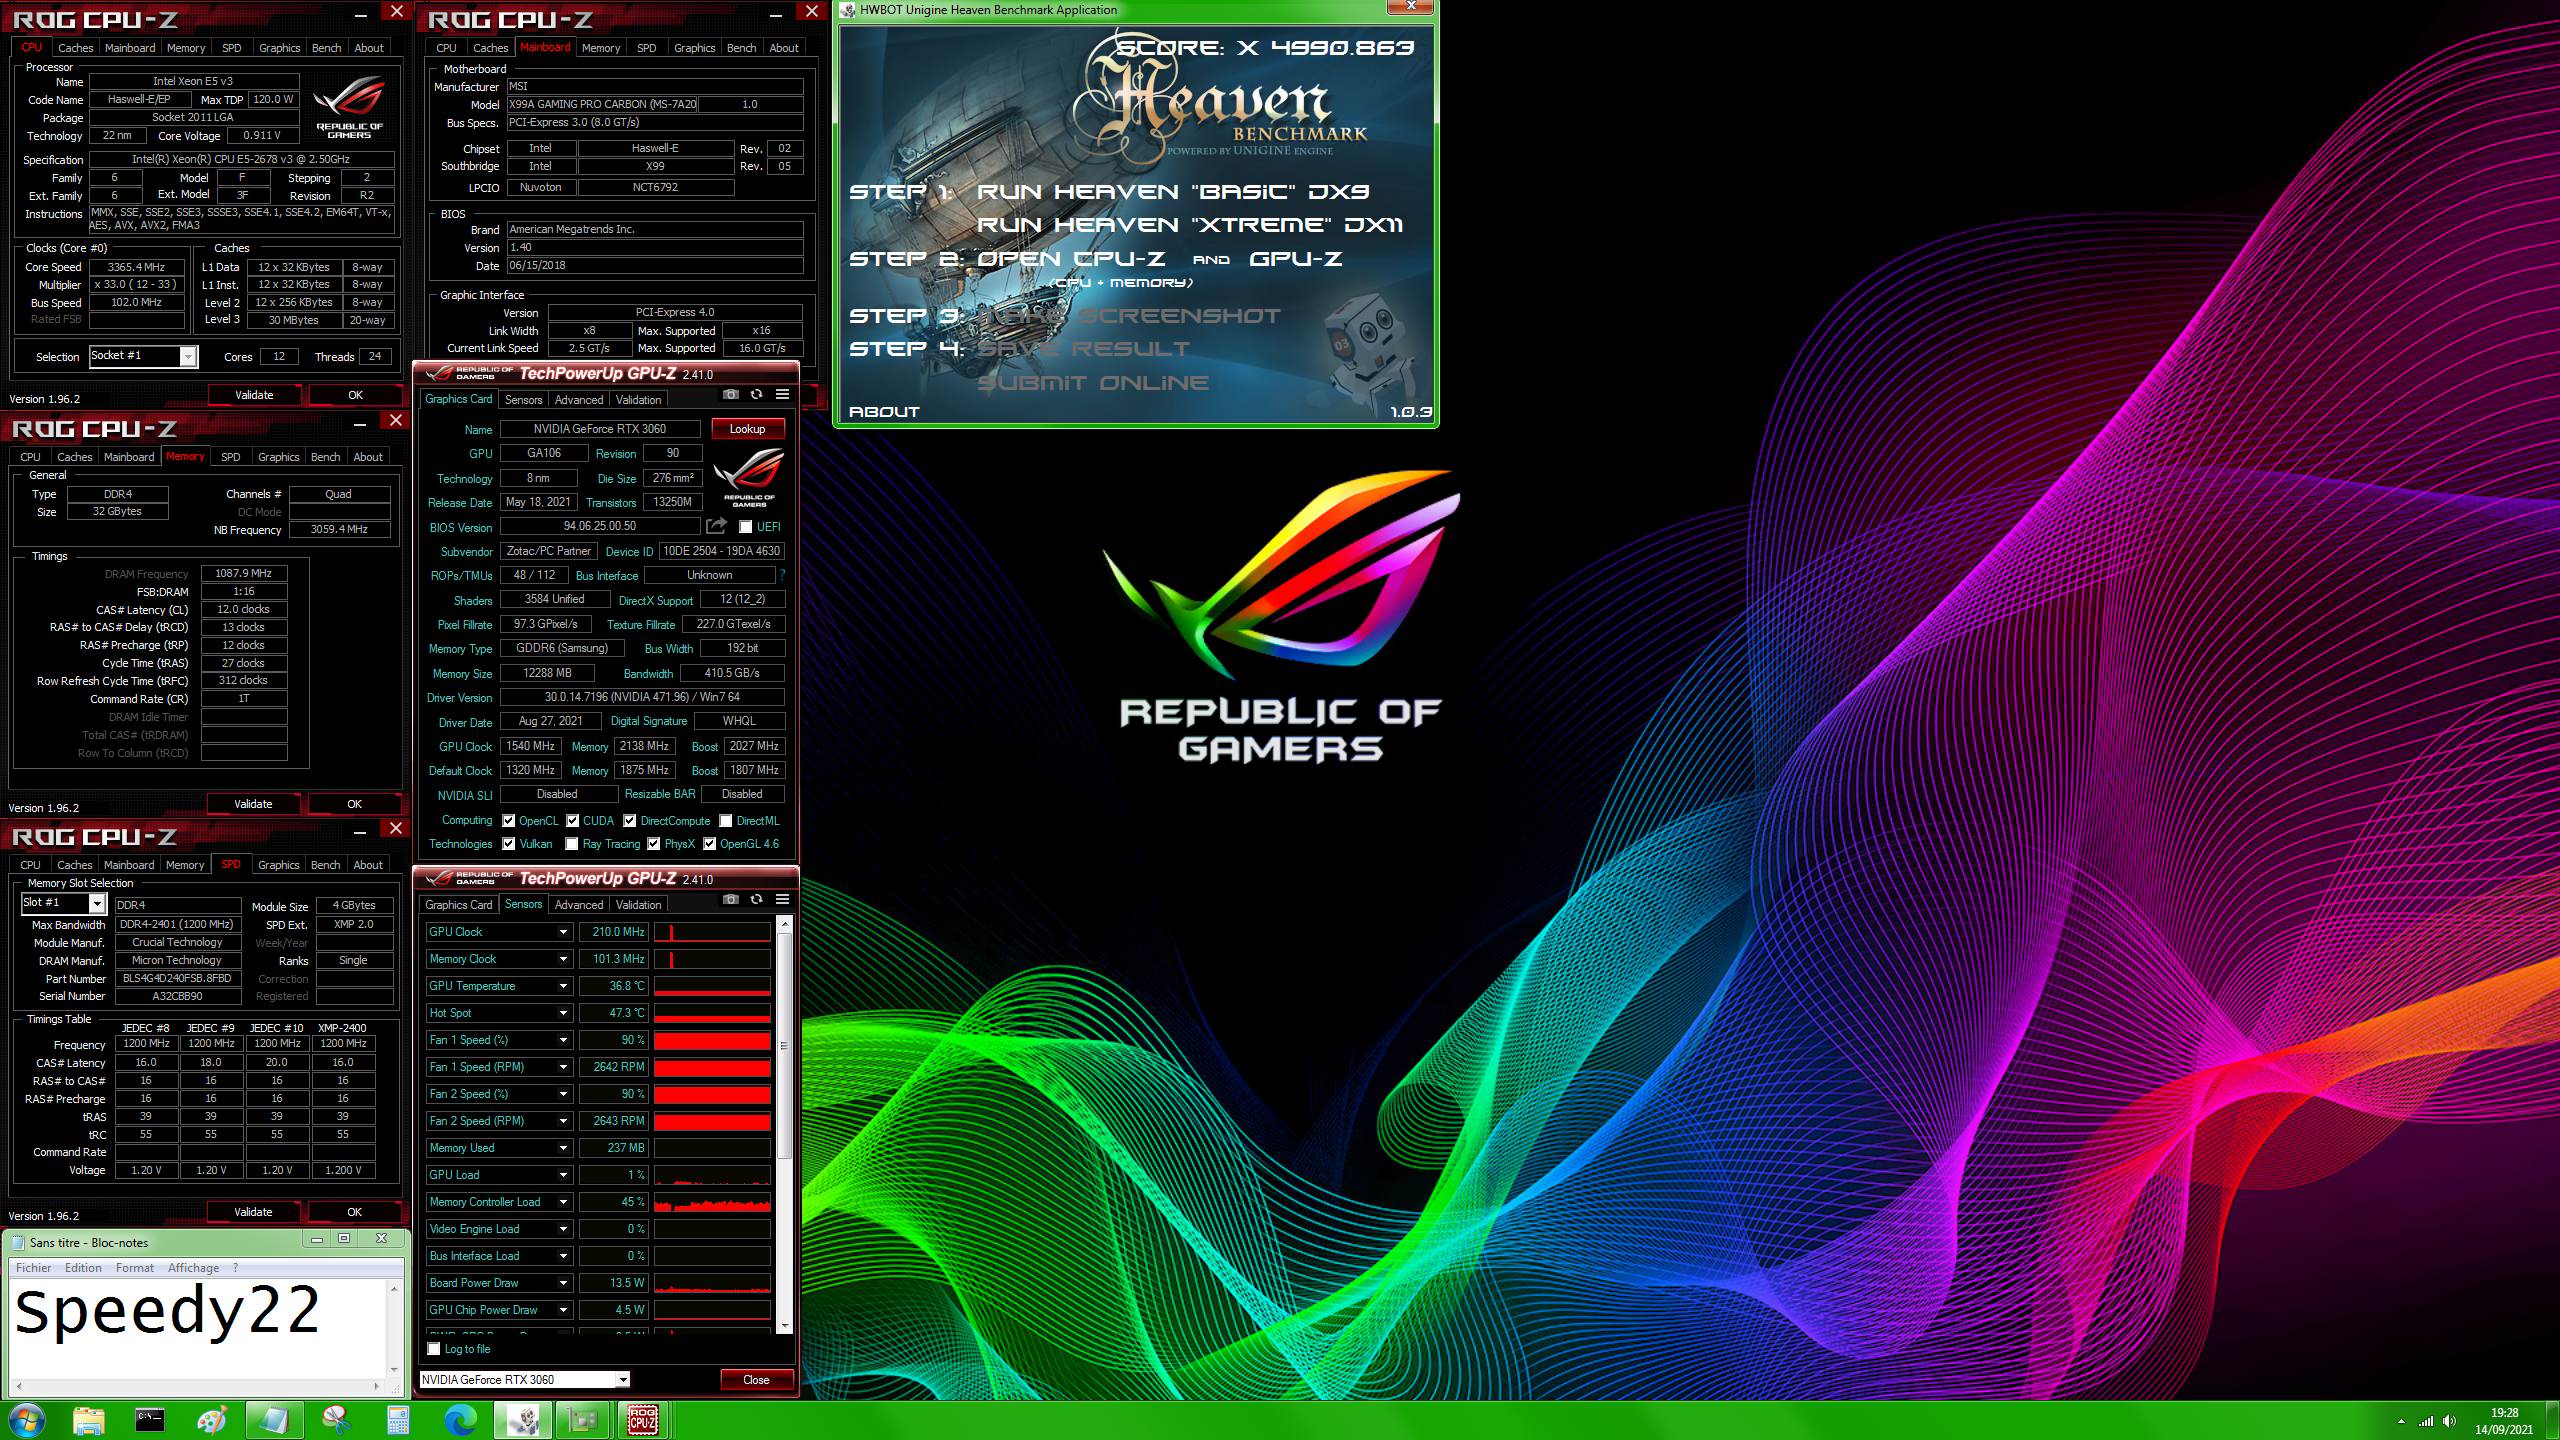The width and height of the screenshot is (2560, 1440).
Task: Click the HWBOT Heaven window title icon
Action: (x=848, y=10)
